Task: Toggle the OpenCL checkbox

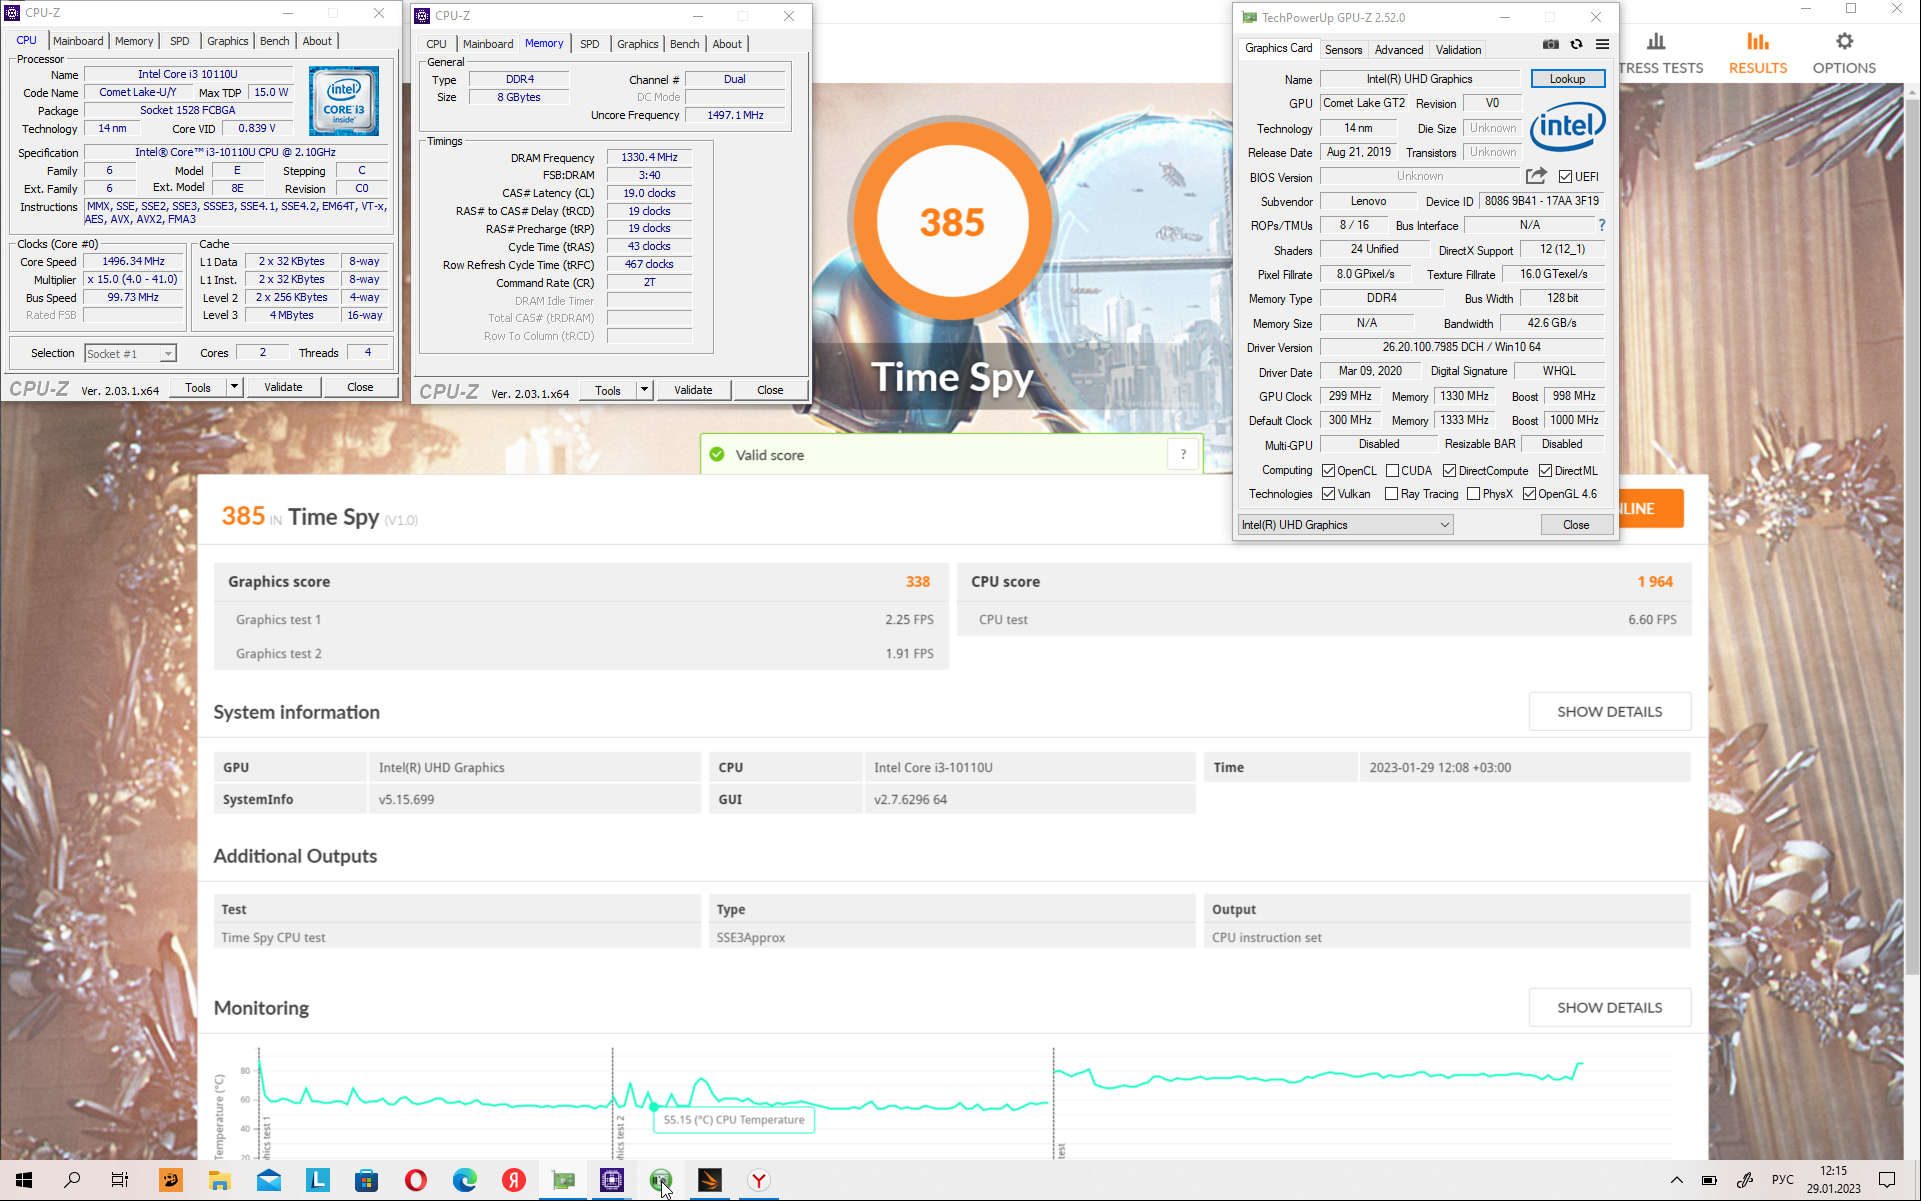Action: coord(1328,471)
